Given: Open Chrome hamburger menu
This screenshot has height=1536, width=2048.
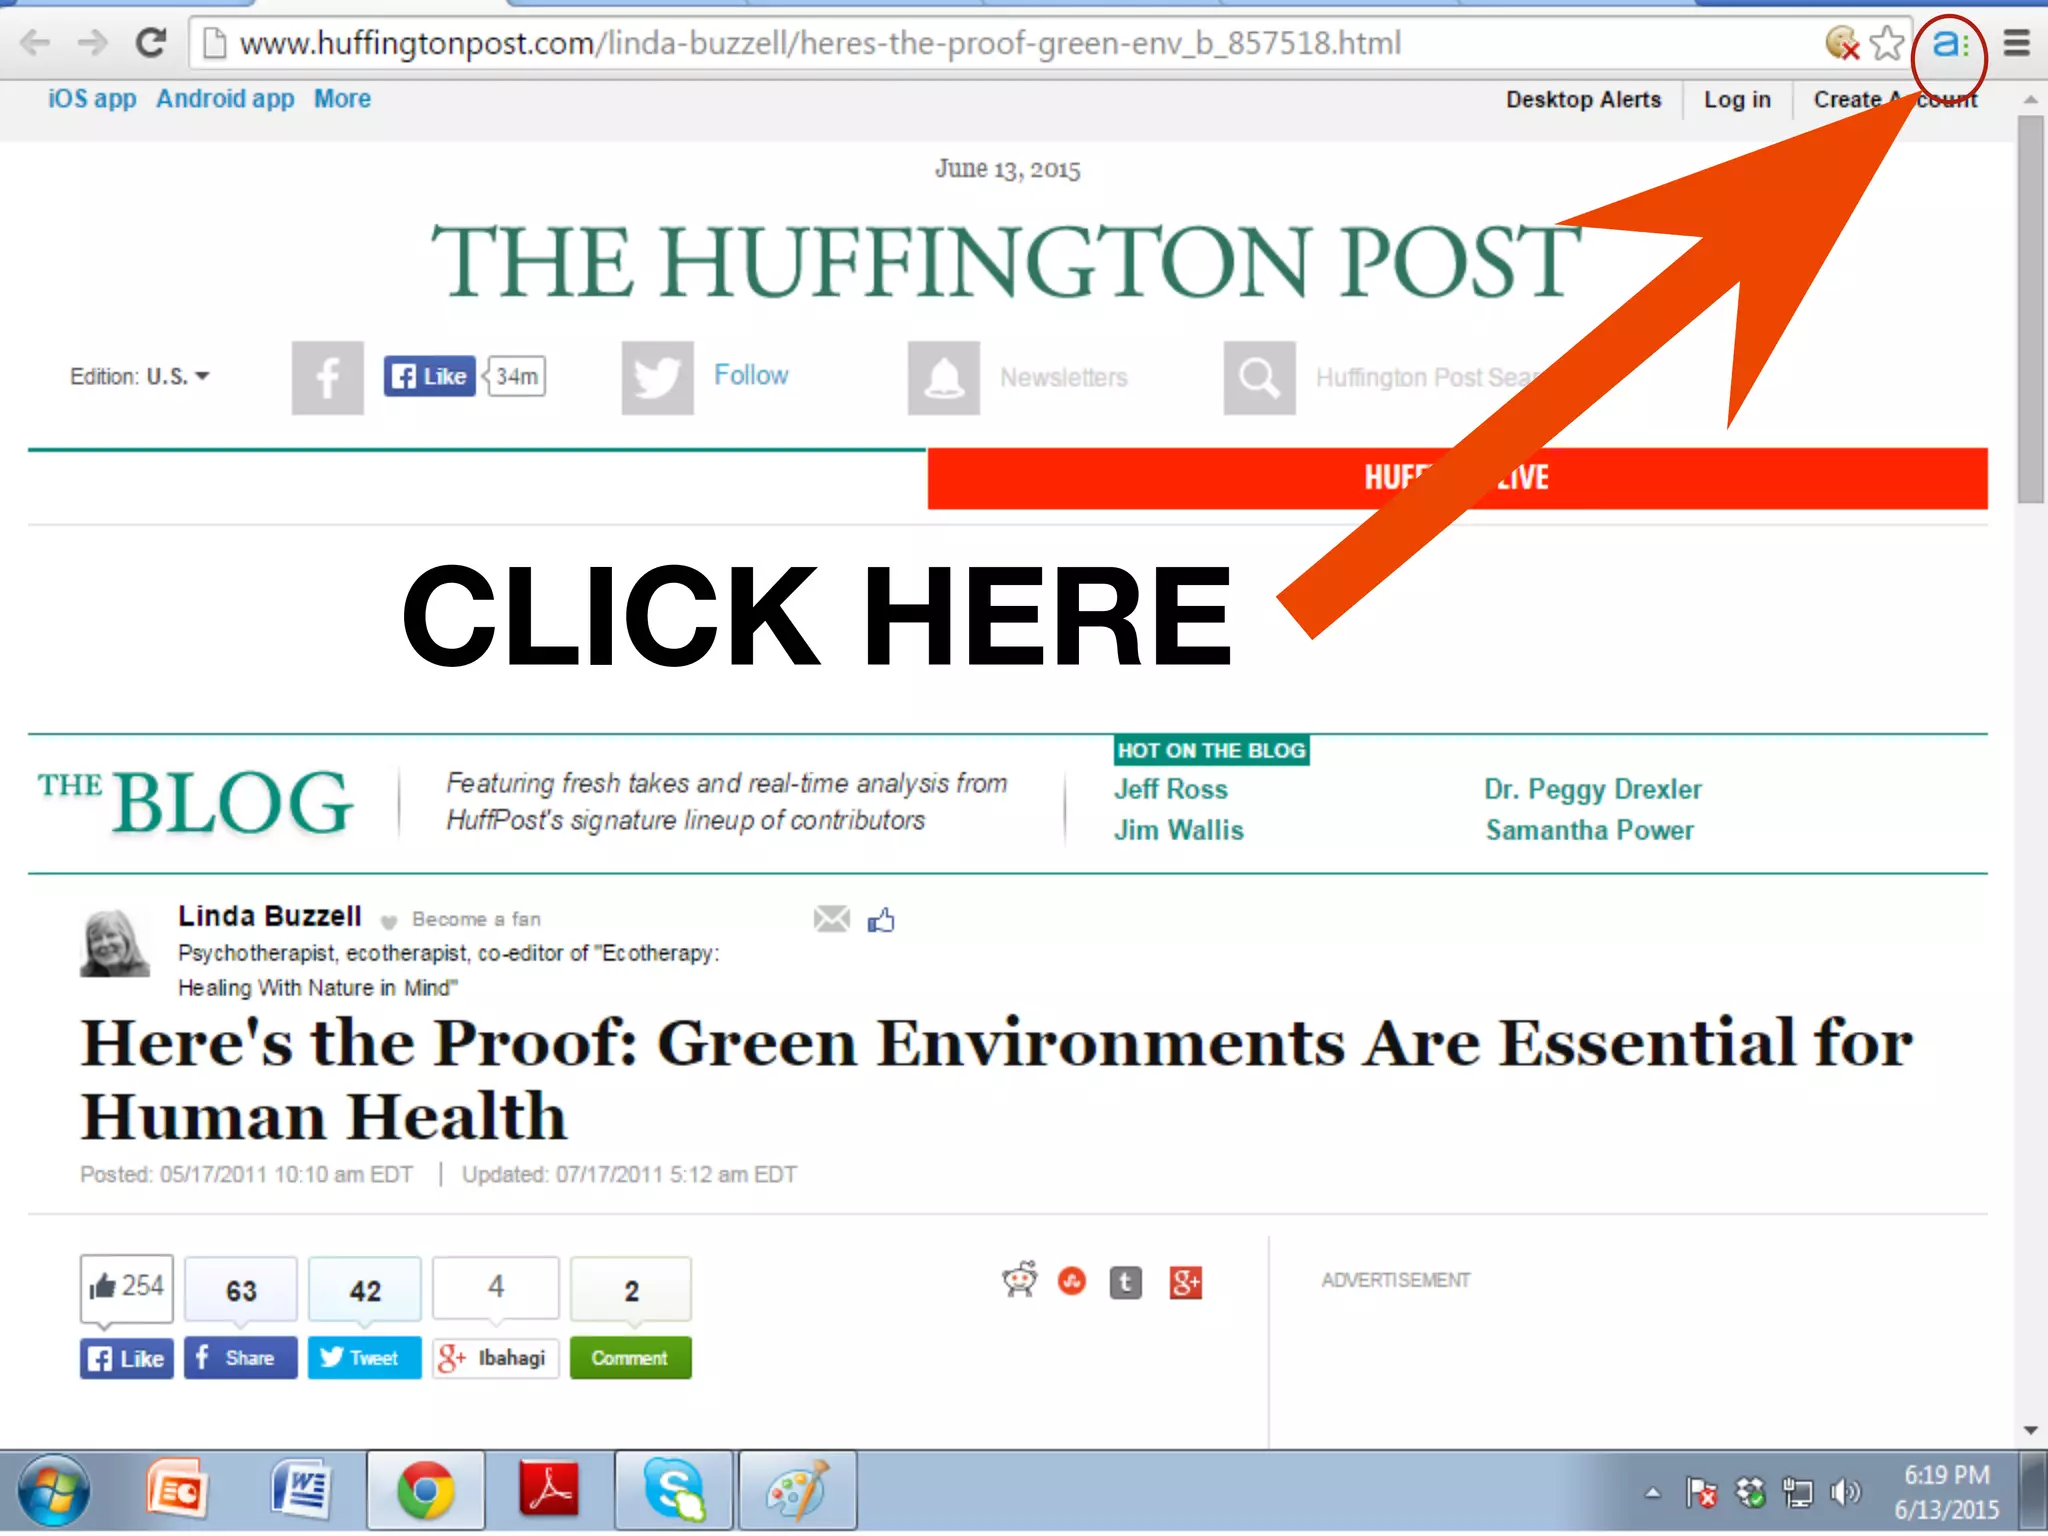Looking at the screenshot, I should 2016,44.
